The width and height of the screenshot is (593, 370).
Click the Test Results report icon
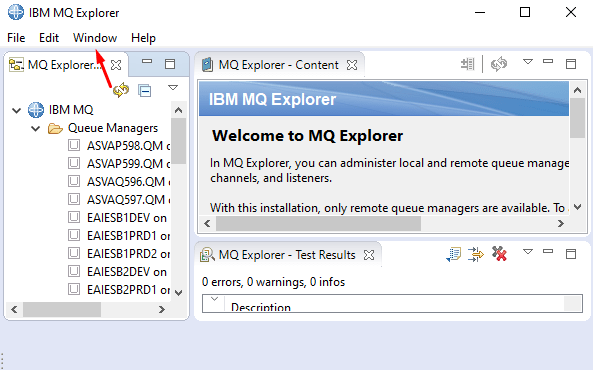(453, 254)
